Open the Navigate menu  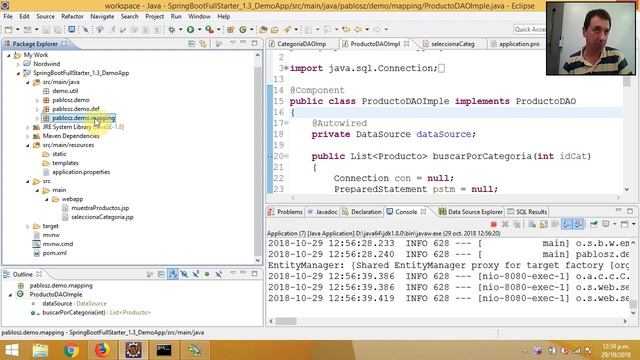pyautogui.click(x=102, y=16)
